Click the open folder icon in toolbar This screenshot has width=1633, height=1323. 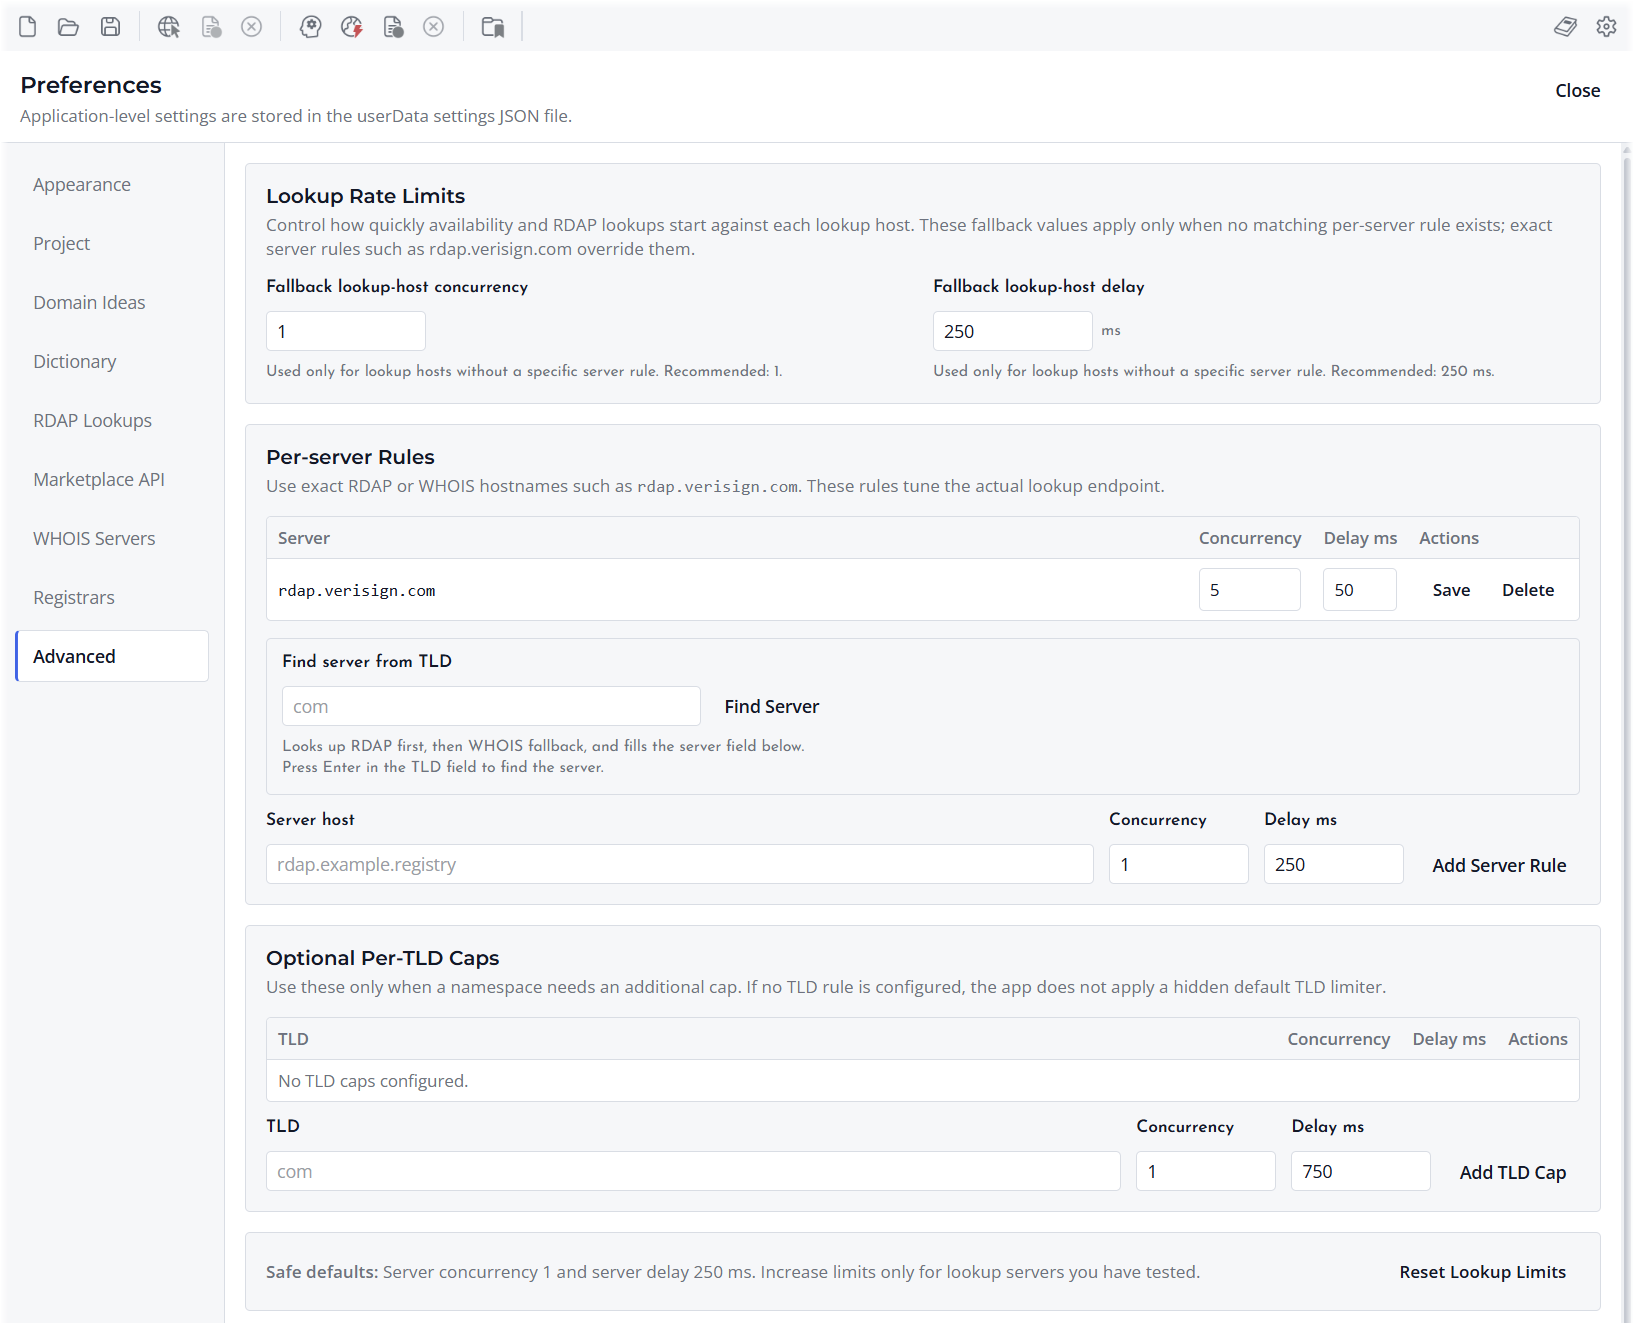click(x=69, y=27)
